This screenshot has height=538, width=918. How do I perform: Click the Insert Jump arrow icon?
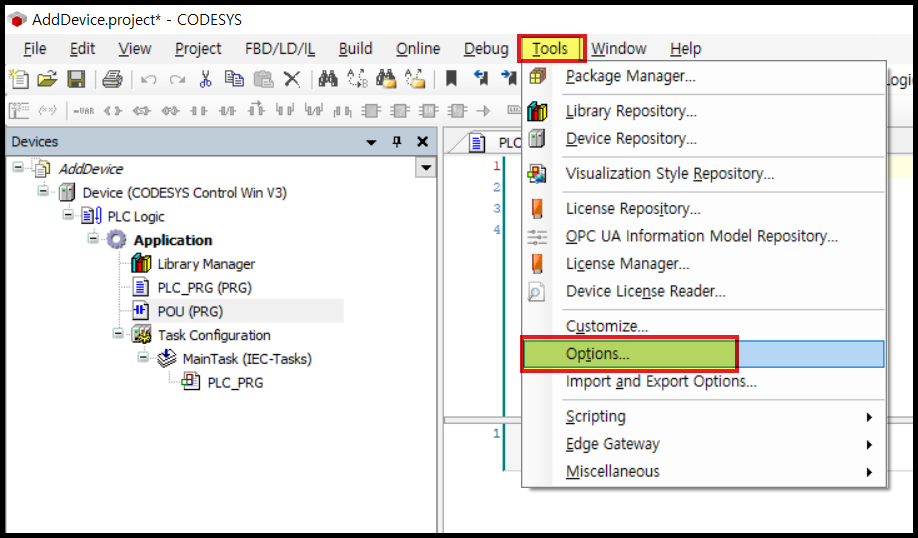pos(484,110)
